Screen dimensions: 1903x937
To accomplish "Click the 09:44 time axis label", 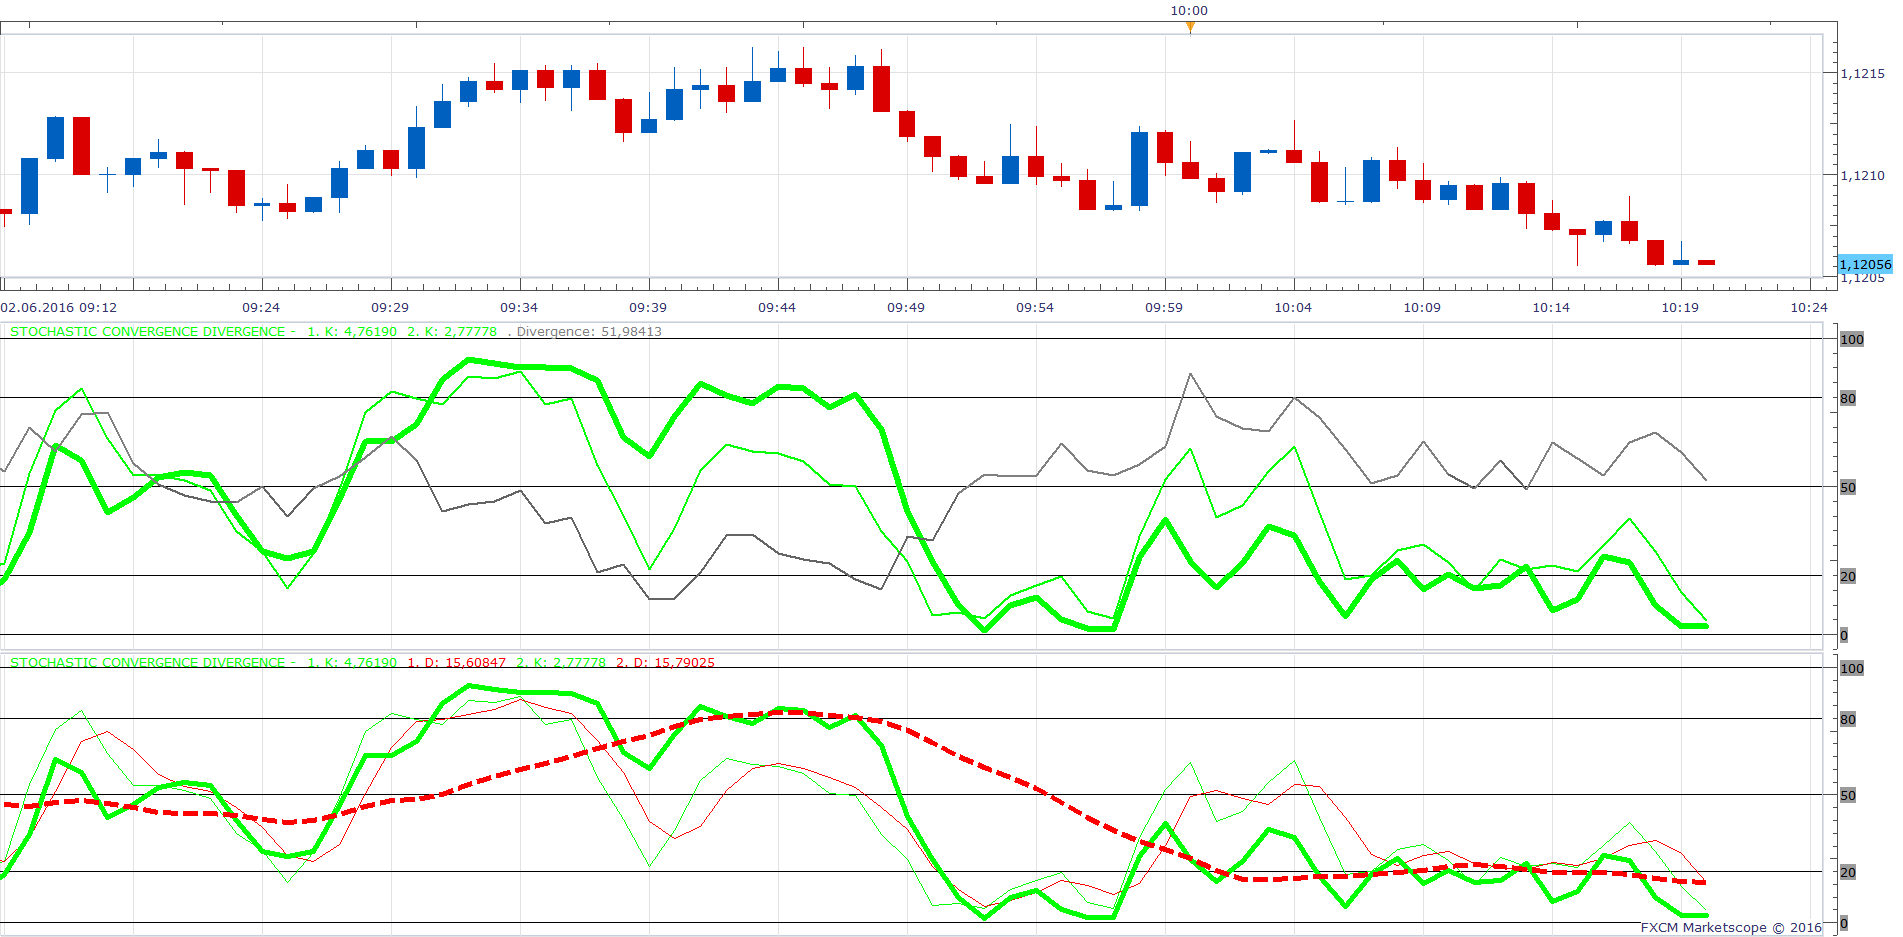I will (777, 307).
